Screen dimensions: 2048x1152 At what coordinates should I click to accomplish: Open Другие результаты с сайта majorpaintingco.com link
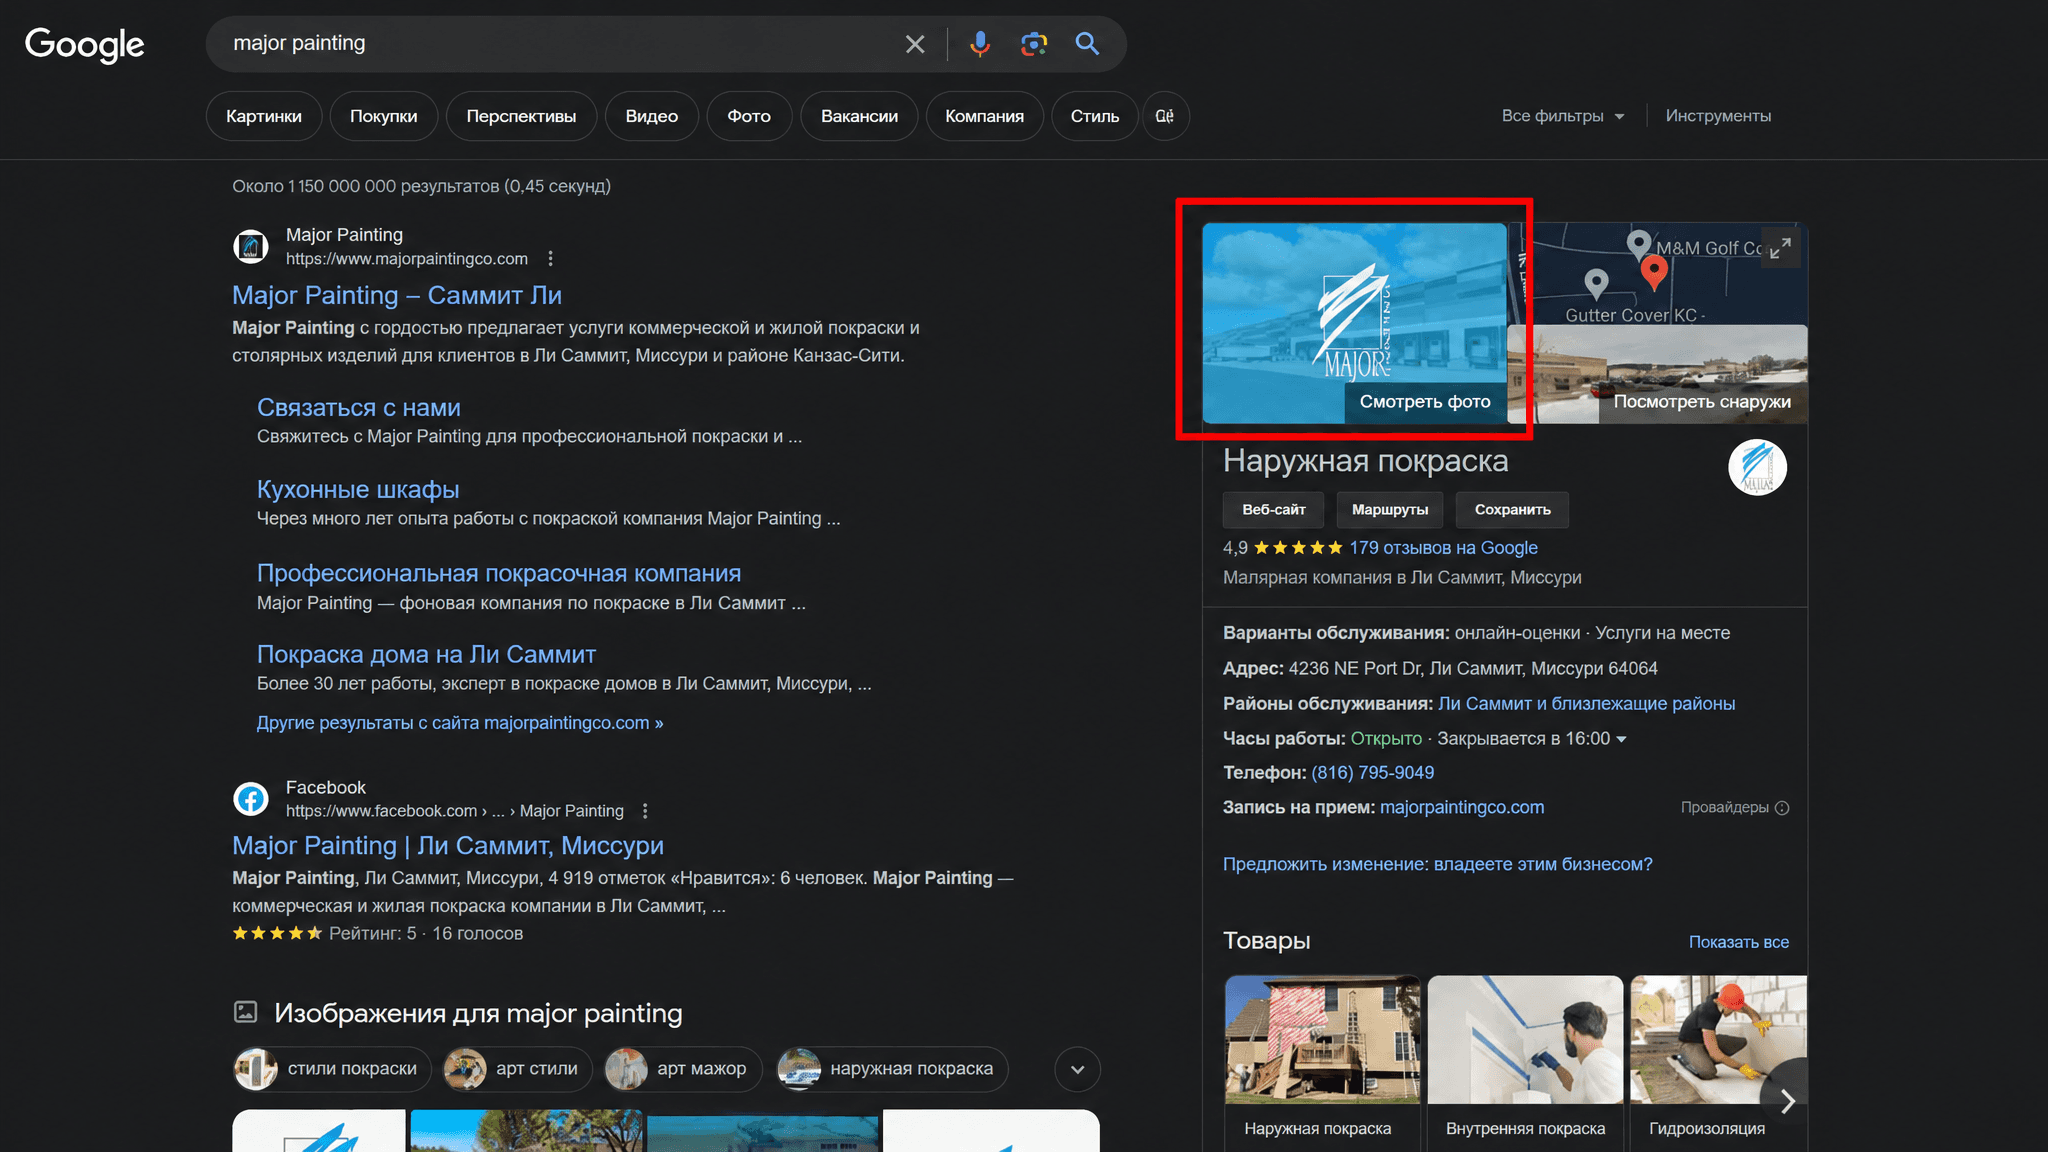460,723
